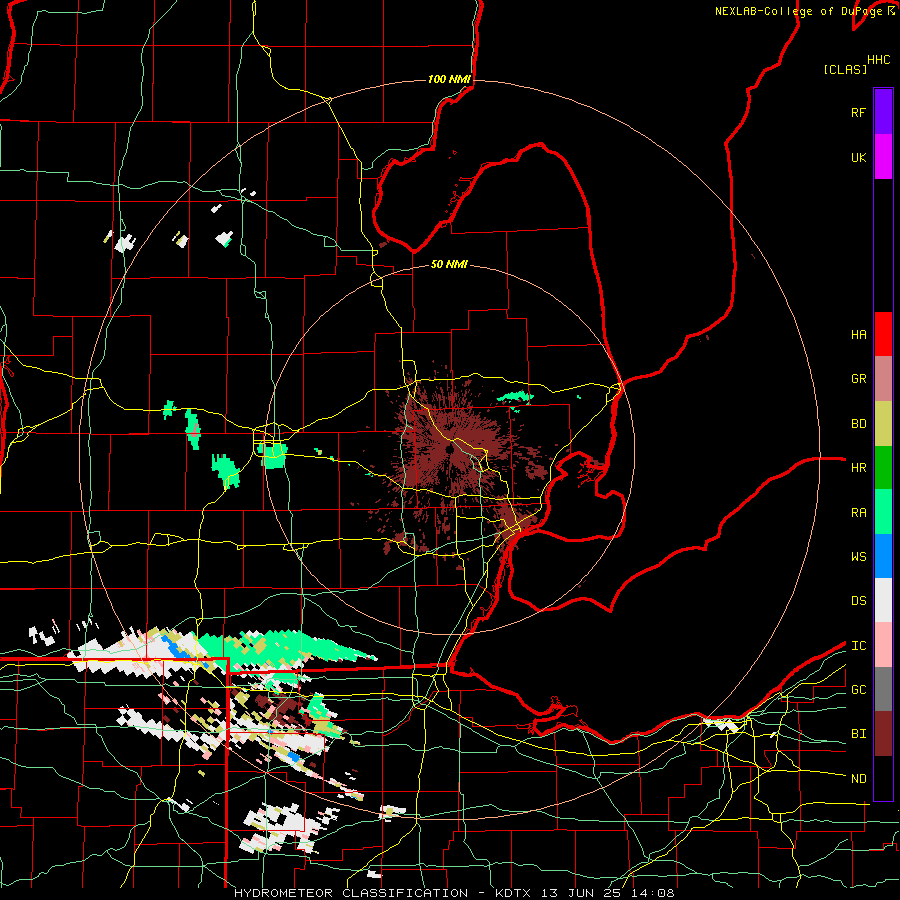Click the 'GR' legend label
Screen dimensions: 900x900
[x=858, y=379]
